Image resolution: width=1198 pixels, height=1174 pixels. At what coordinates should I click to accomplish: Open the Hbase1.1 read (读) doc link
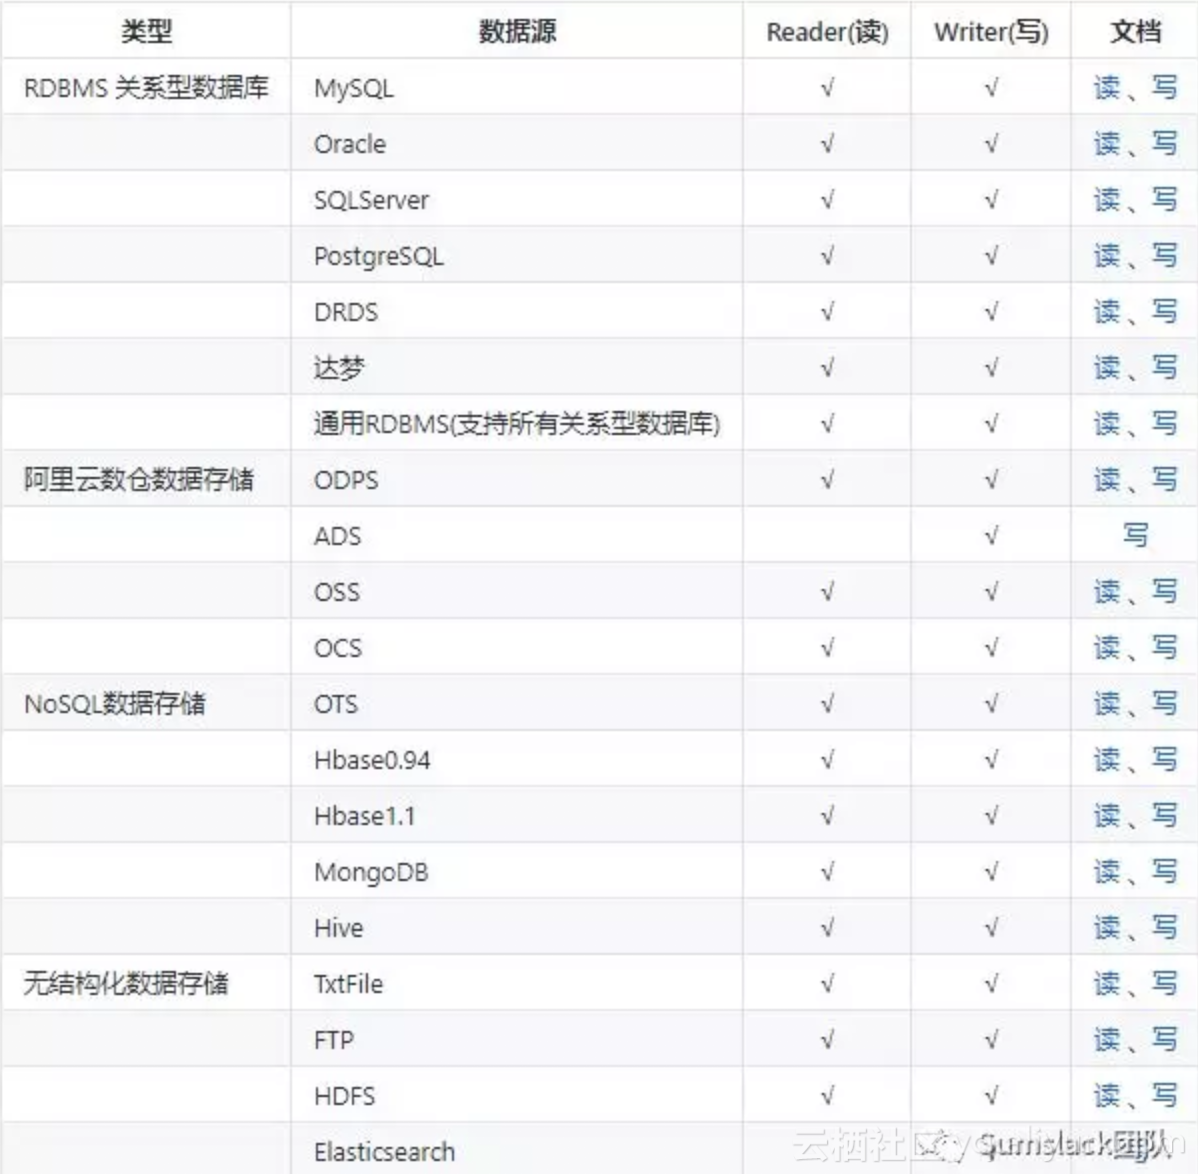click(1107, 816)
